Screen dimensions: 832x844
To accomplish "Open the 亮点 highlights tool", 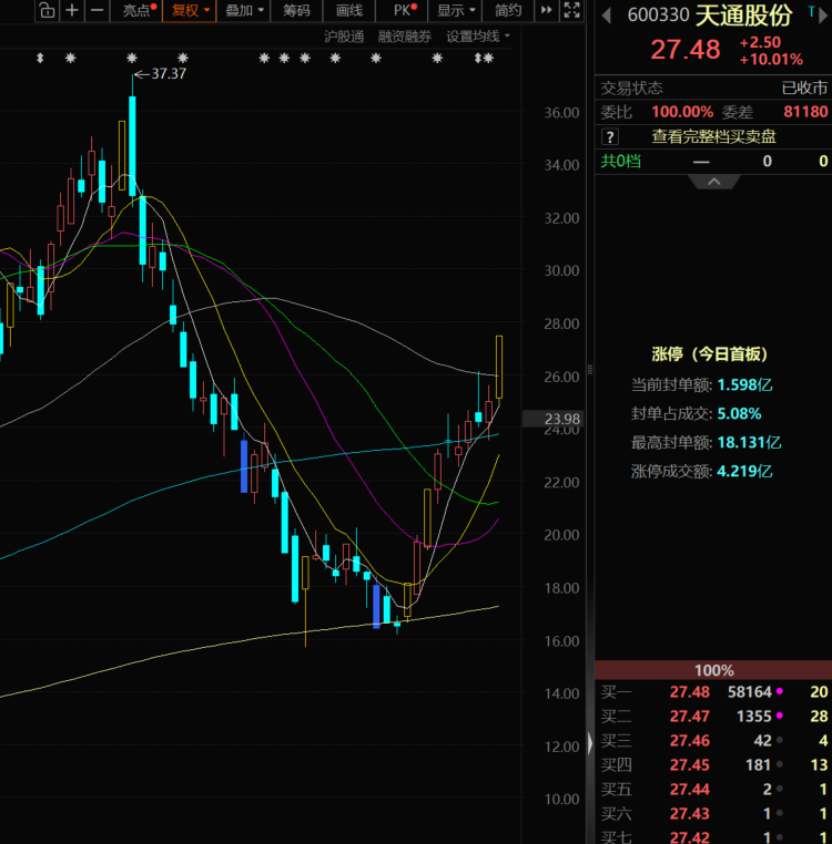I will coord(137,10).
